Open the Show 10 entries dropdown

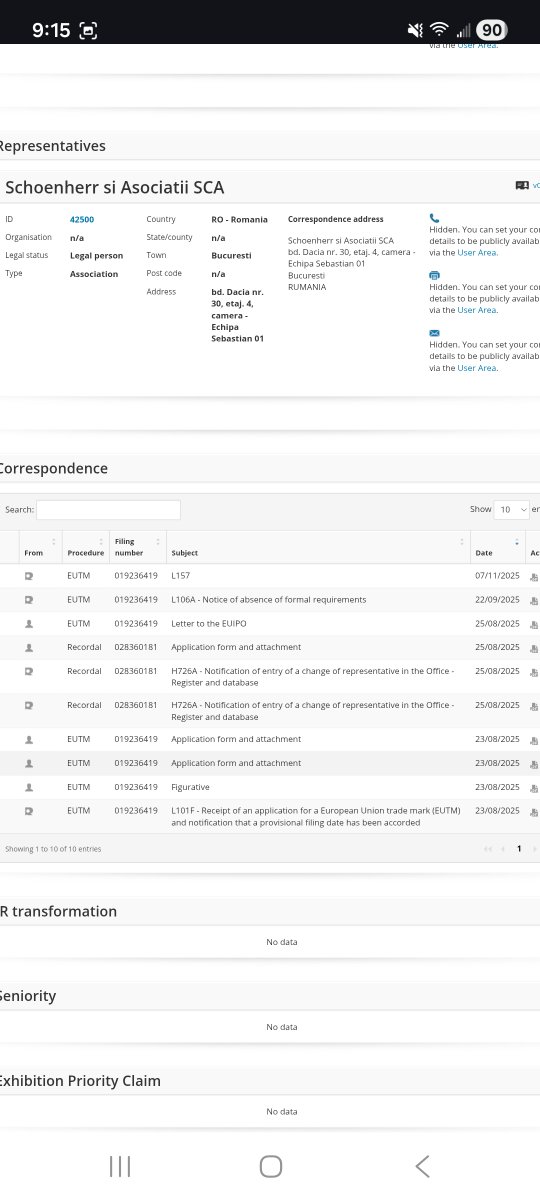click(x=511, y=509)
